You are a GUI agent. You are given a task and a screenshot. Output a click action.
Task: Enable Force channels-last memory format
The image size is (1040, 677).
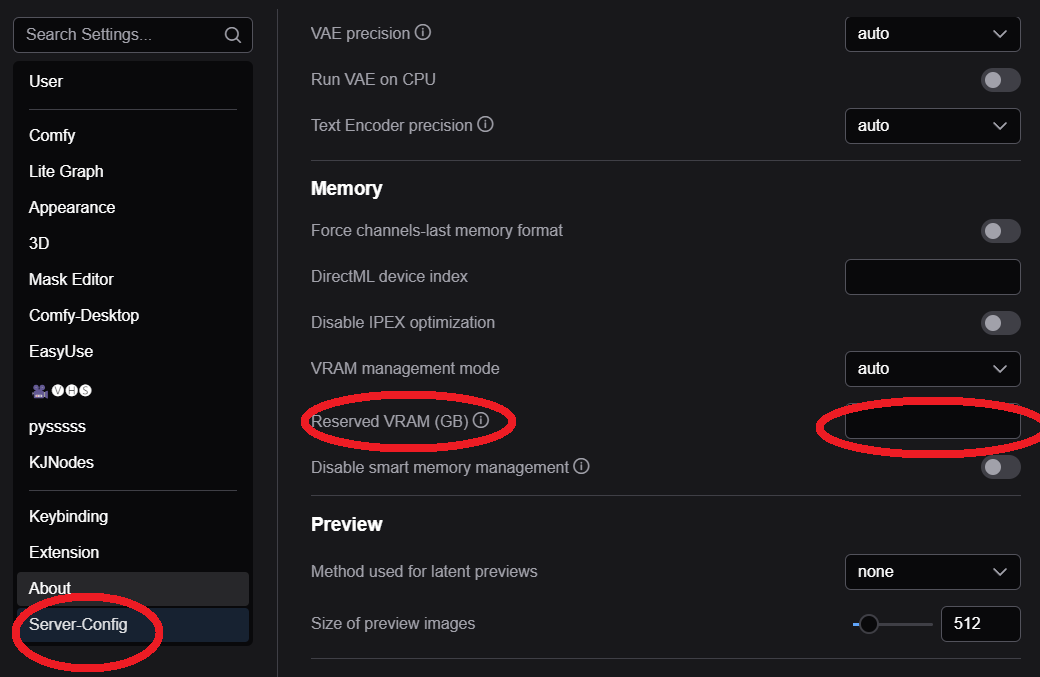pos(1000,231)
